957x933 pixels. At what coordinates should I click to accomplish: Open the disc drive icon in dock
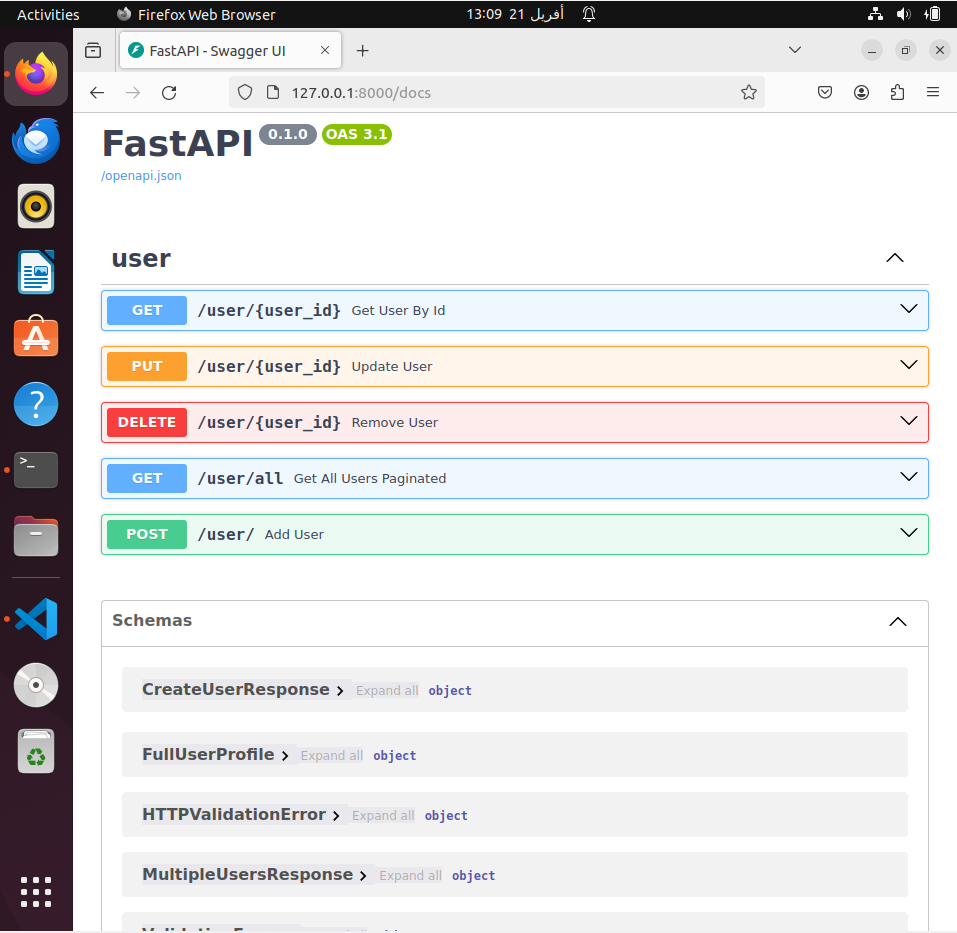coord(36,685)
